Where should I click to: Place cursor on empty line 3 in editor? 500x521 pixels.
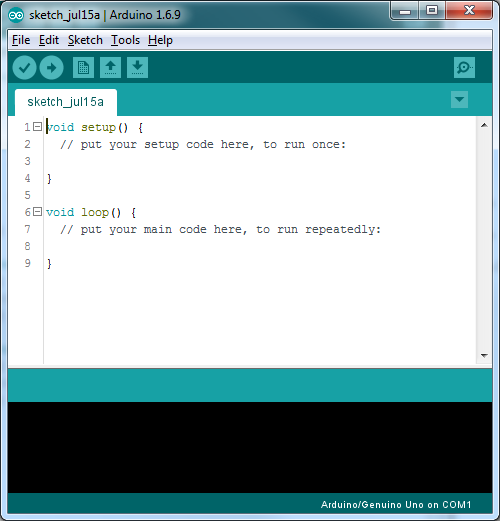pyautogui.click(x=259, y=161)
